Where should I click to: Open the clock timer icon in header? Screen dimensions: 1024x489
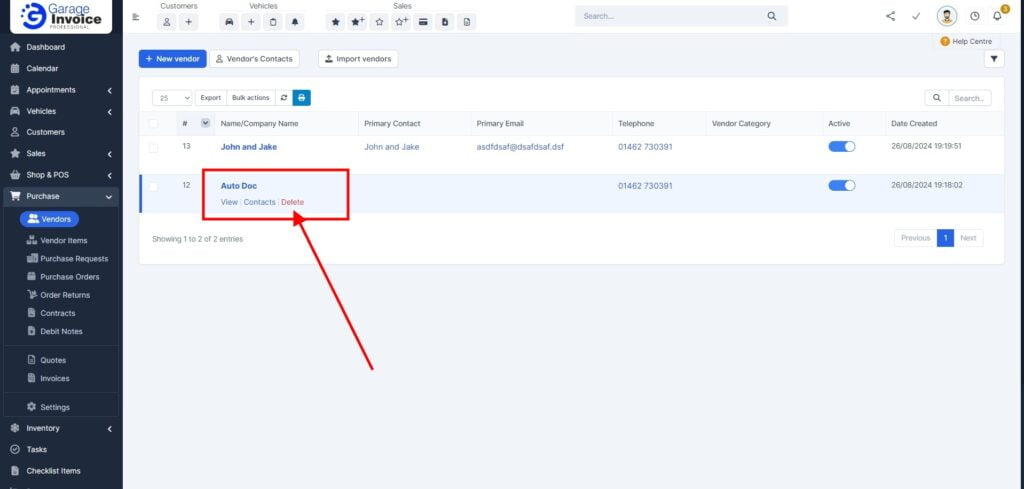[x=974, y=16]
